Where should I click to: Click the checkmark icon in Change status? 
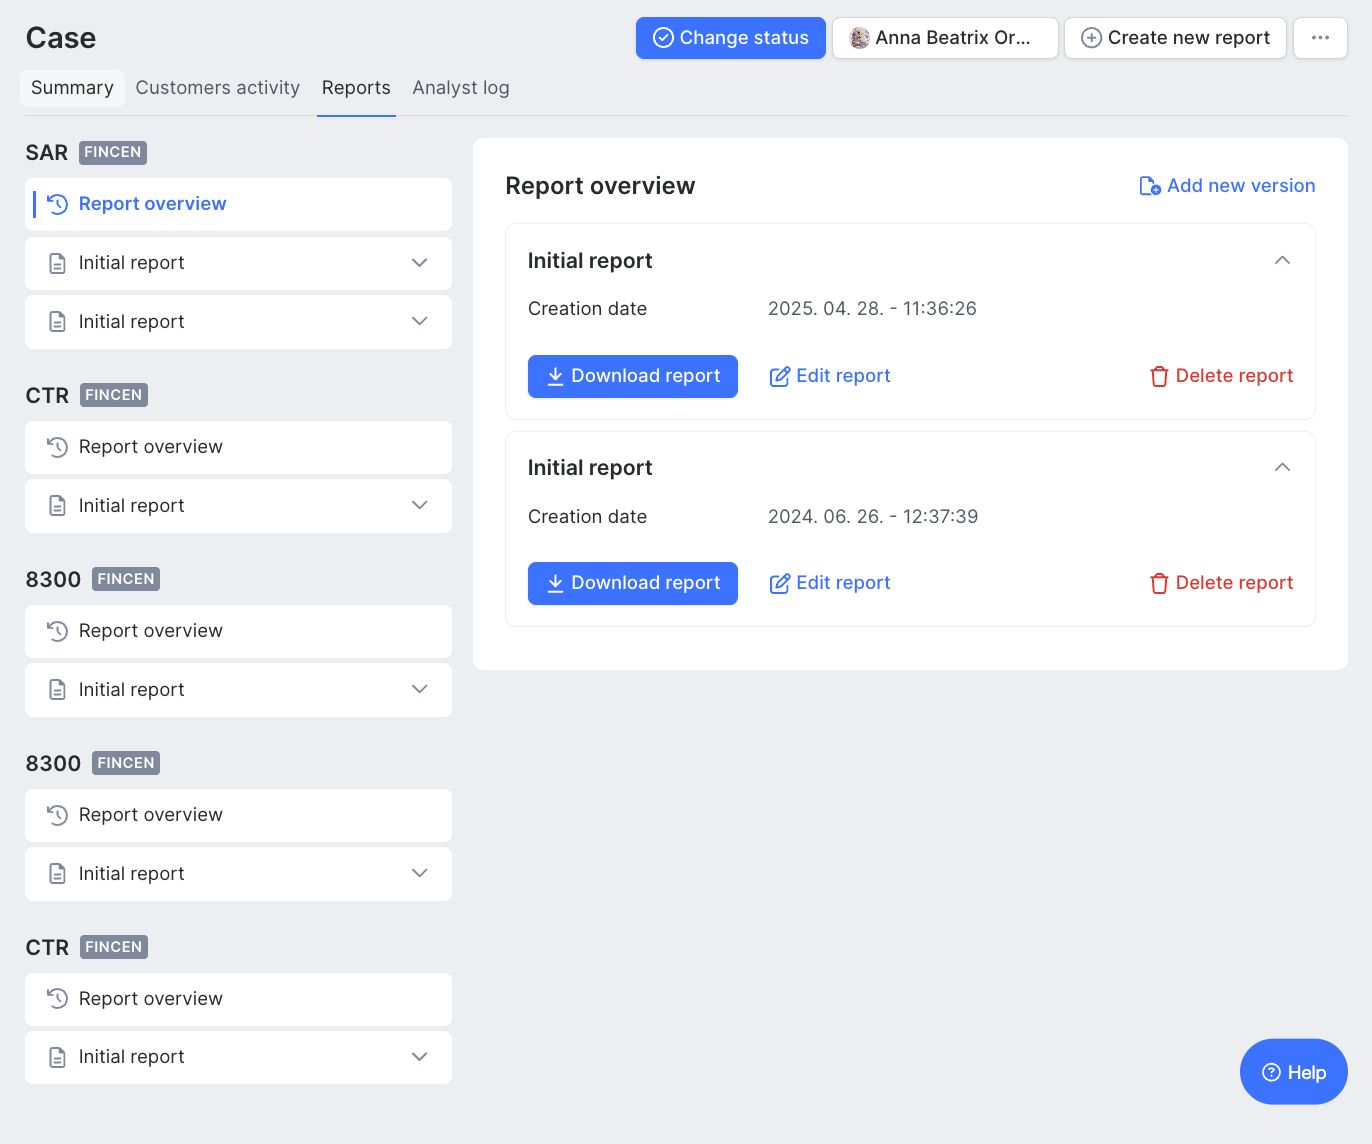pos(663,38)
